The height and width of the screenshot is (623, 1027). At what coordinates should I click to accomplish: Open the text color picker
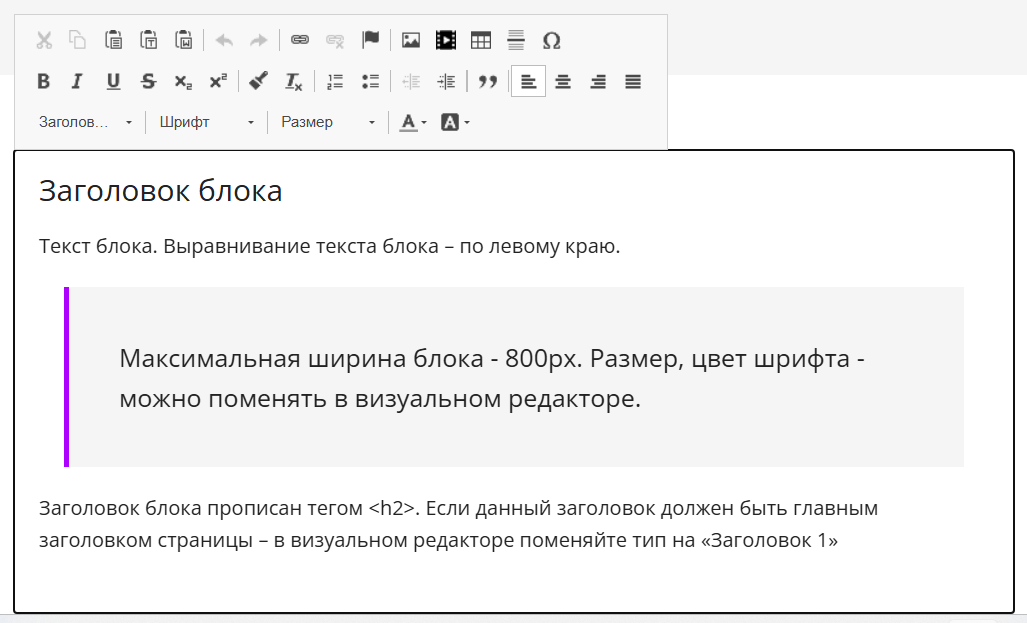[413, 122]
